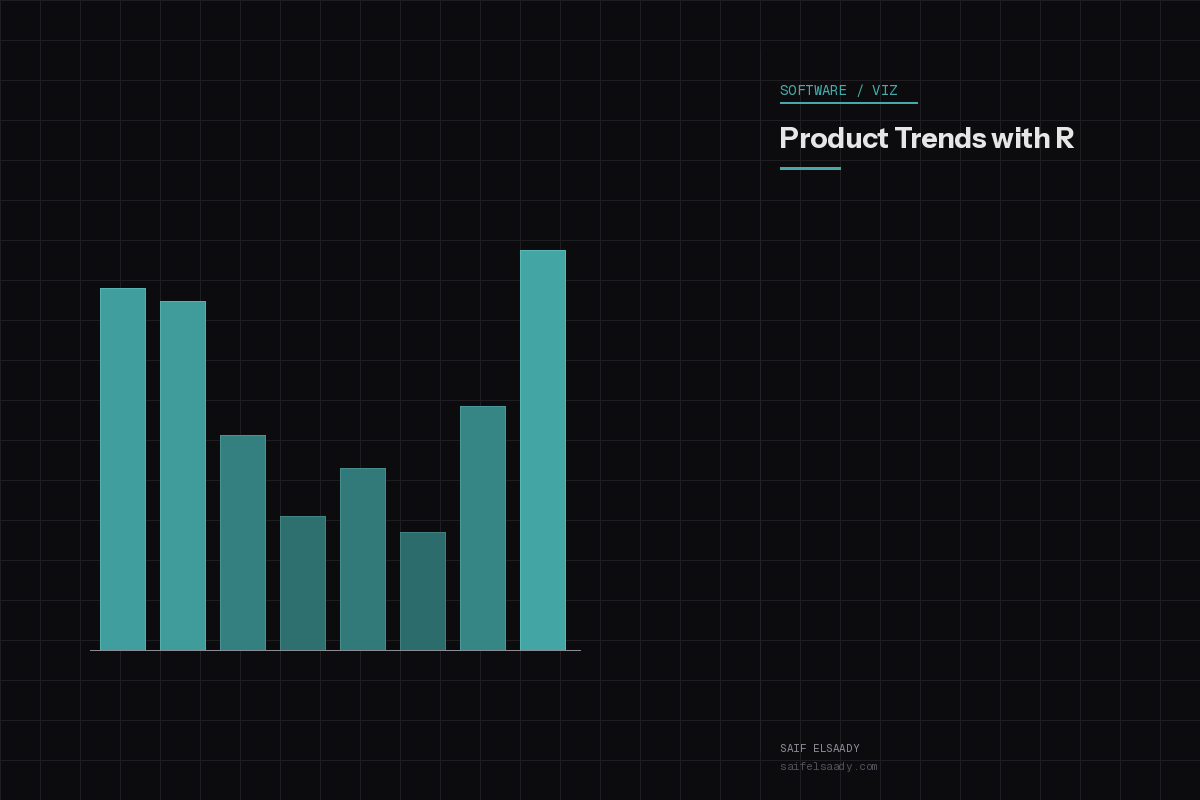Select the second tall bar from left
Viewport: 1200px width, 800px height.
pyautogui.click(x=182, y=475)
